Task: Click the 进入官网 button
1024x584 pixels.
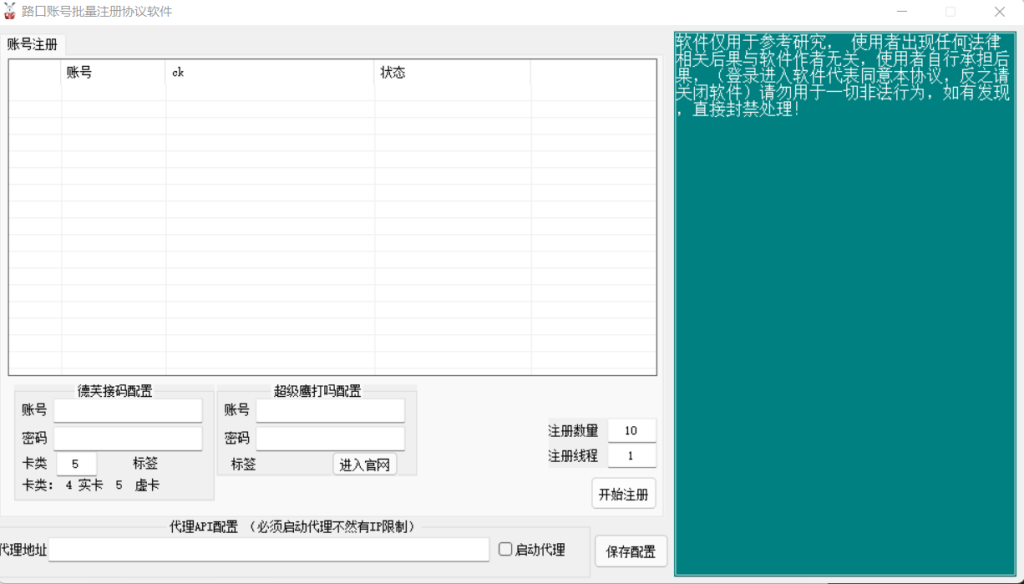Action: [x=364, y=464]
